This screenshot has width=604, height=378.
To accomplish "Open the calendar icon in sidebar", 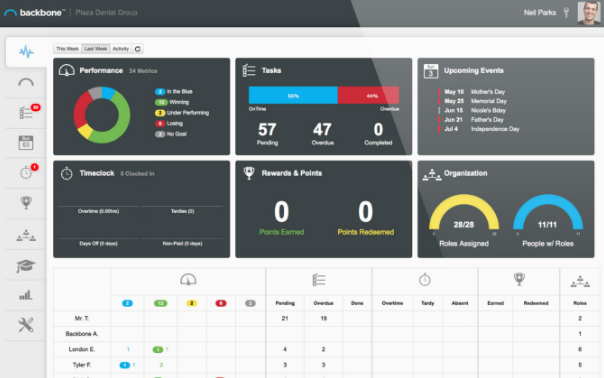I will pyautogui.click(x=26, y=143).
